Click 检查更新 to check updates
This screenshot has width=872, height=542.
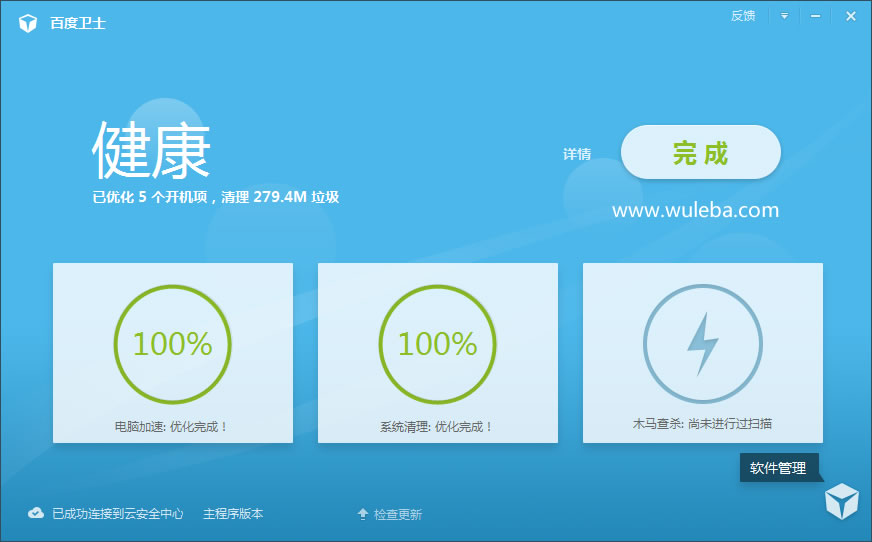click(398, 515)
